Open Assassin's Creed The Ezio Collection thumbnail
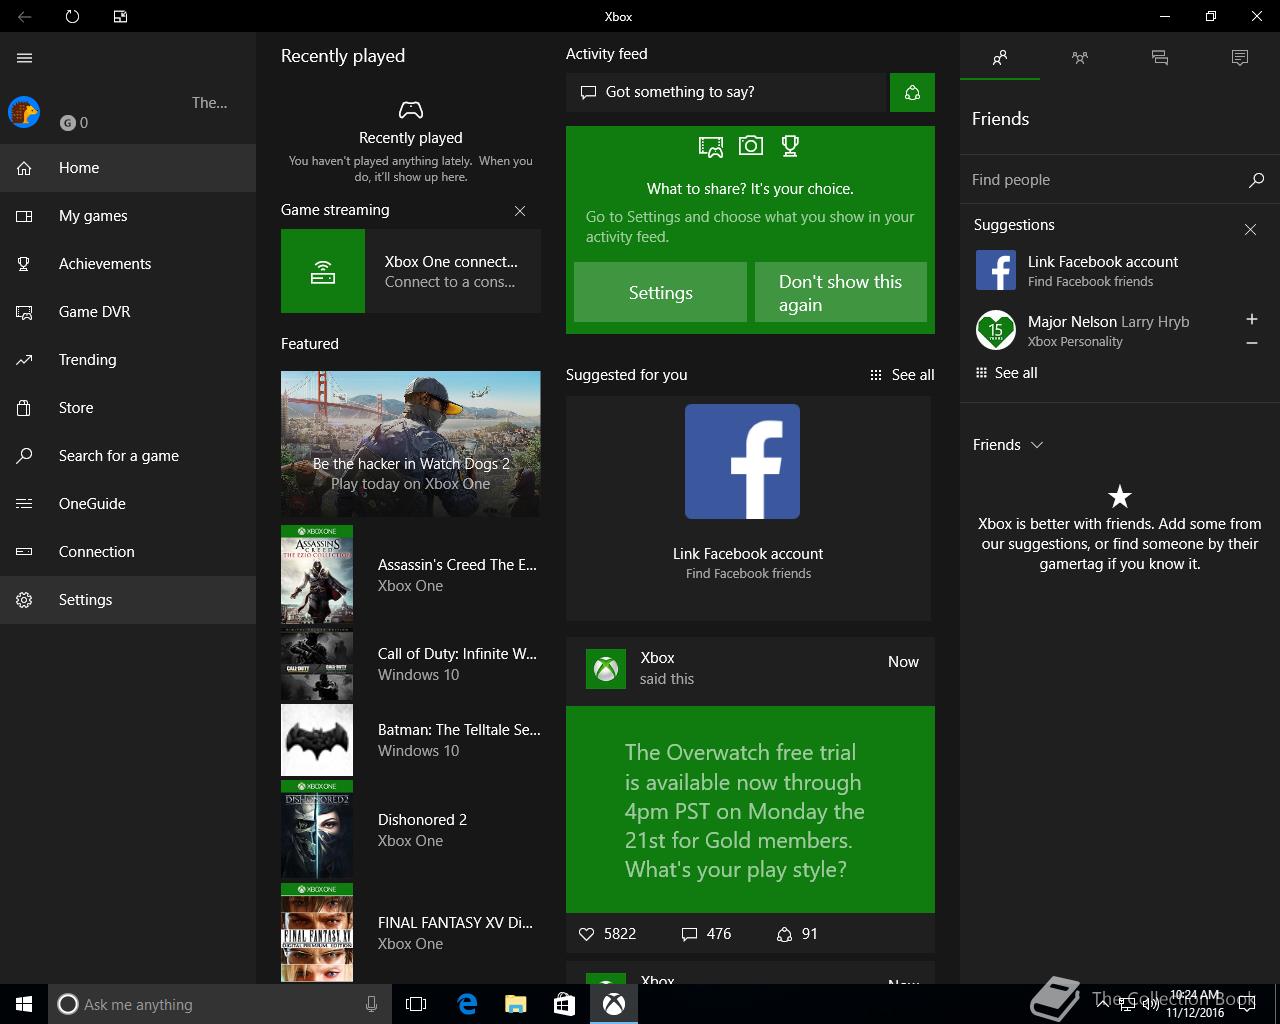The image size is (1280, 1024). coord(317,575)
